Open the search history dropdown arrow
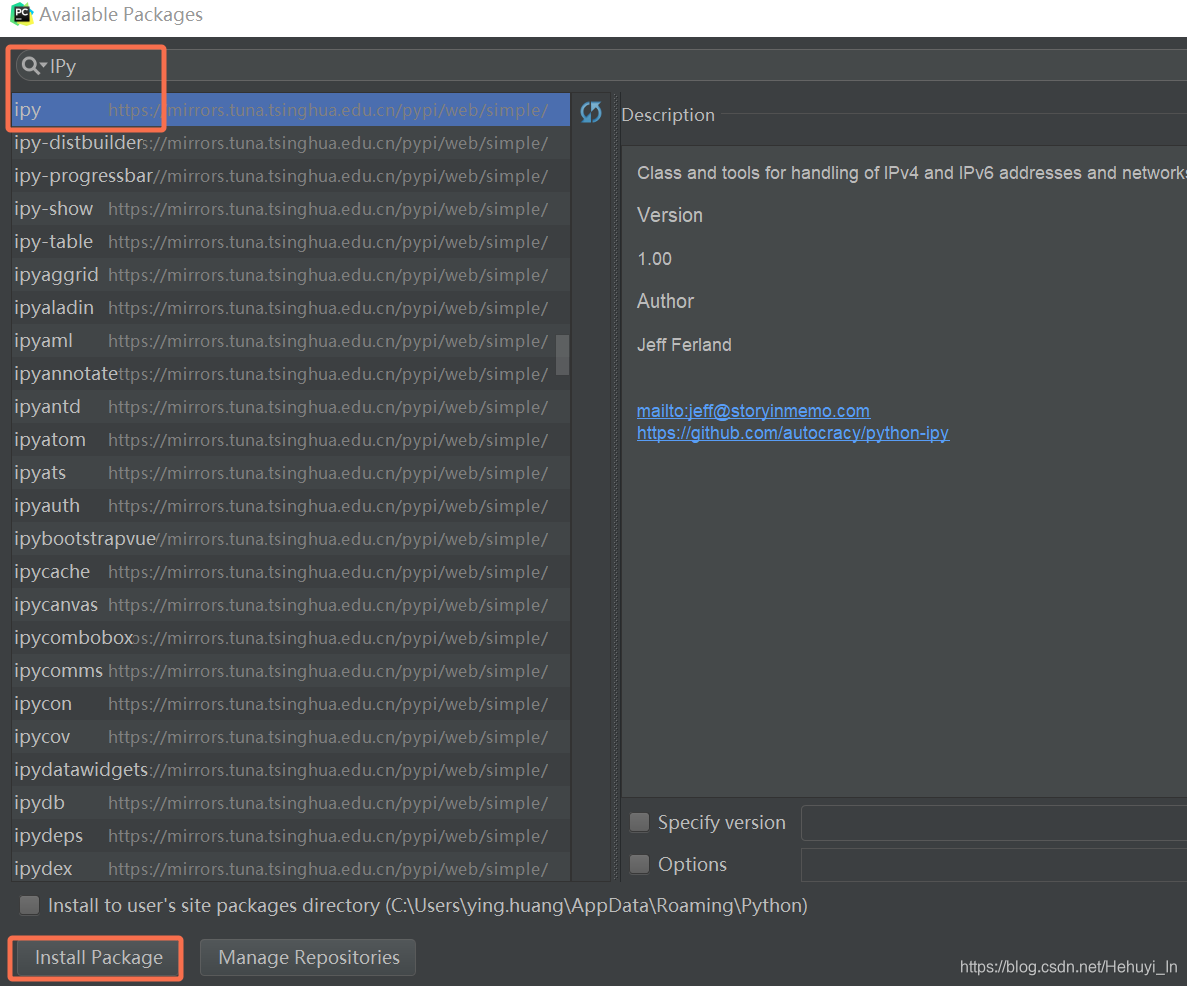The height and width of the screenshot is (986, 1187). pyautogui.click(x=44, y=65)
